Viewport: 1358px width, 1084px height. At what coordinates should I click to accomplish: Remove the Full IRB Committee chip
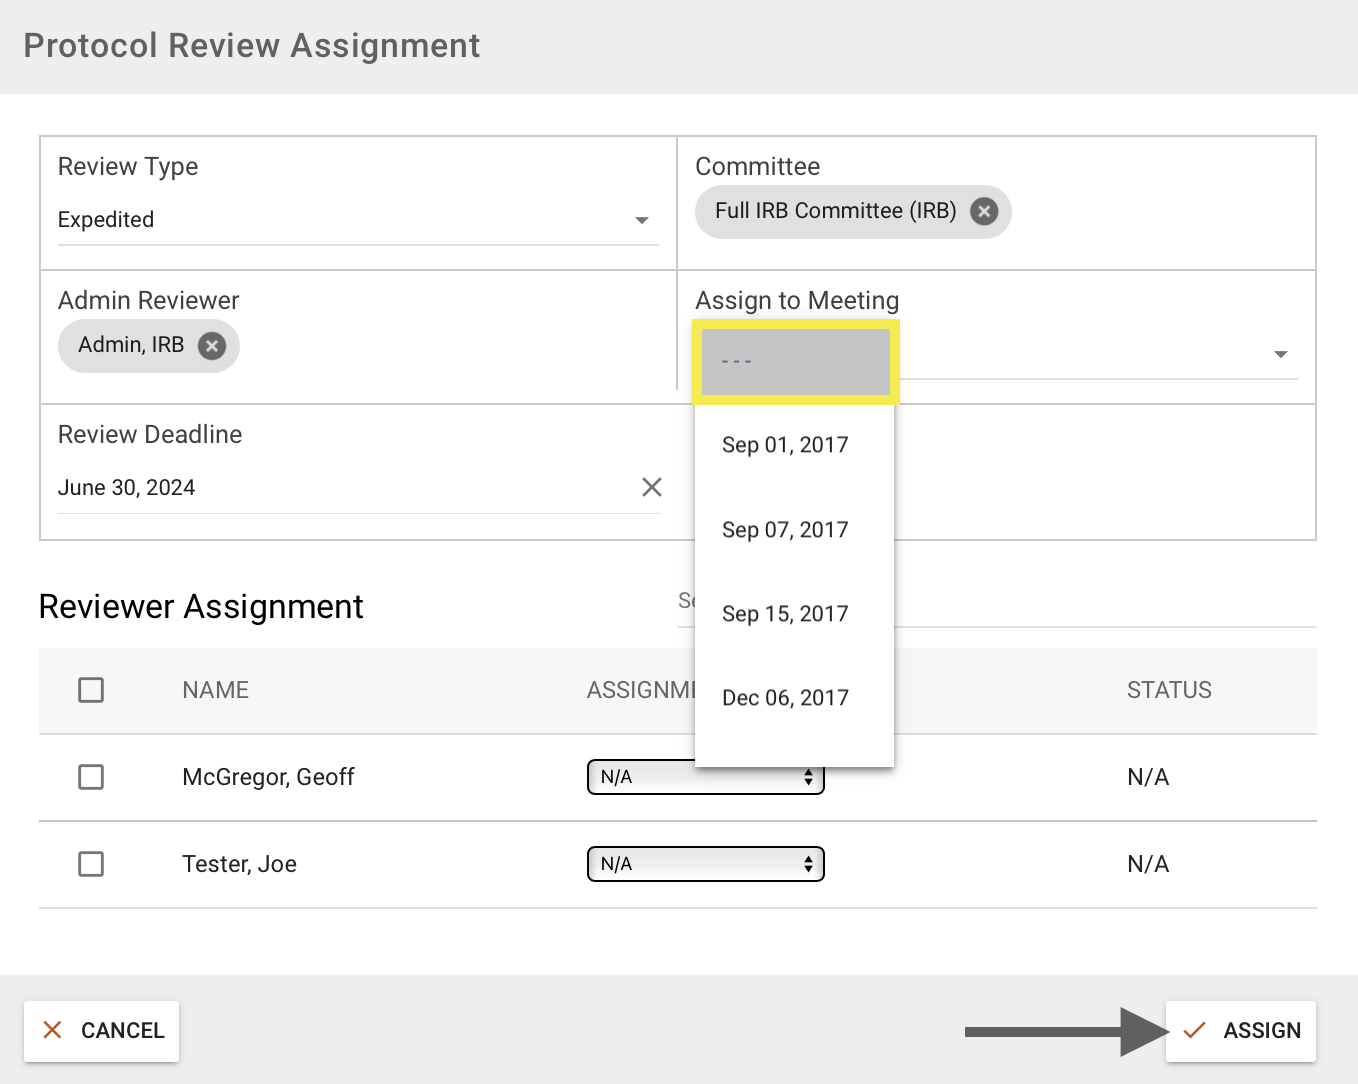984,212
